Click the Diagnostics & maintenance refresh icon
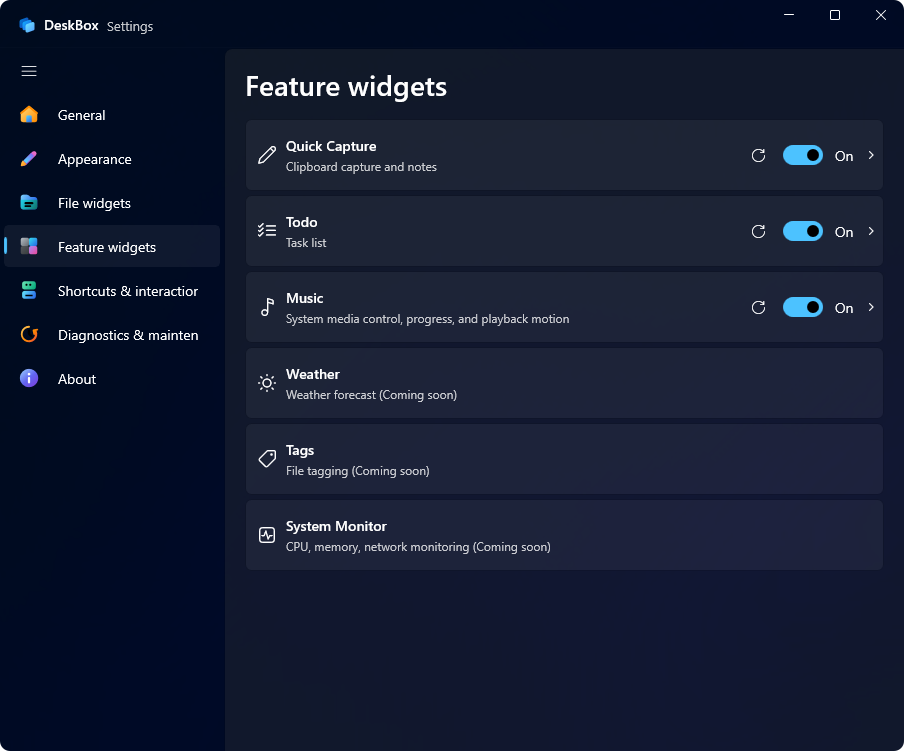 coord(29,334)
